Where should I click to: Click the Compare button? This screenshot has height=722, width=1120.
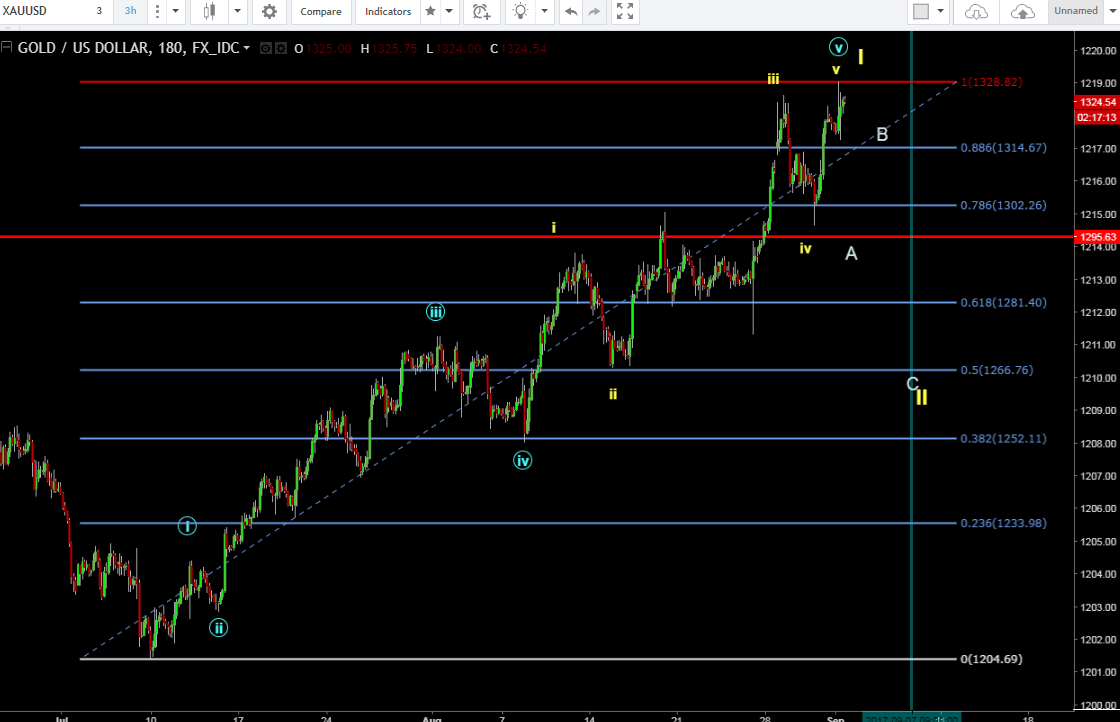tap(321, 11)
